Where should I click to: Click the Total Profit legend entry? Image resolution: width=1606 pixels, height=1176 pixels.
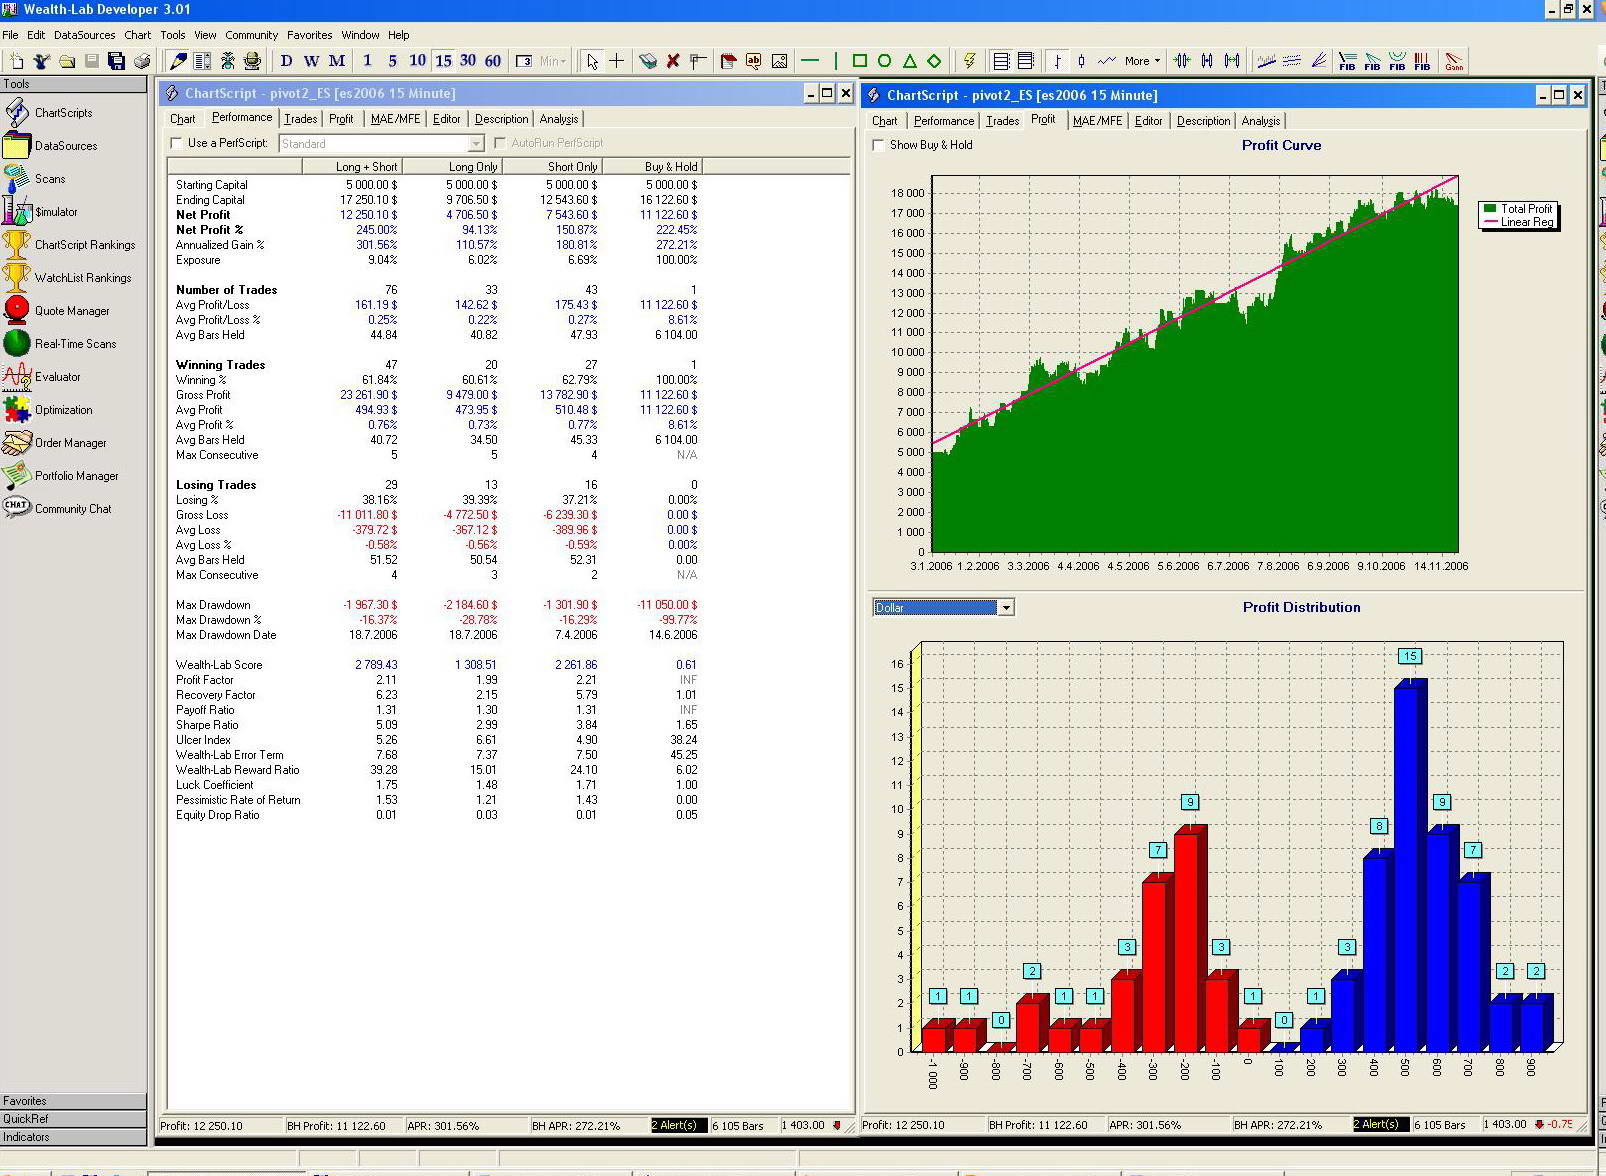pos(1518,209)
